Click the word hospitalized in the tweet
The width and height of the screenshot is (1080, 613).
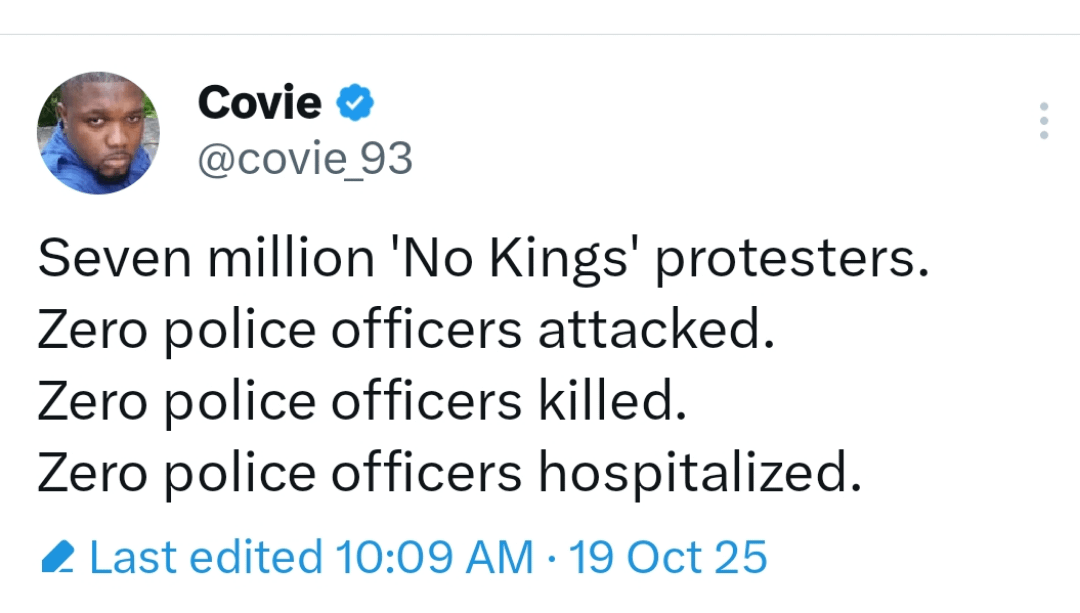(x=700, y=474)
